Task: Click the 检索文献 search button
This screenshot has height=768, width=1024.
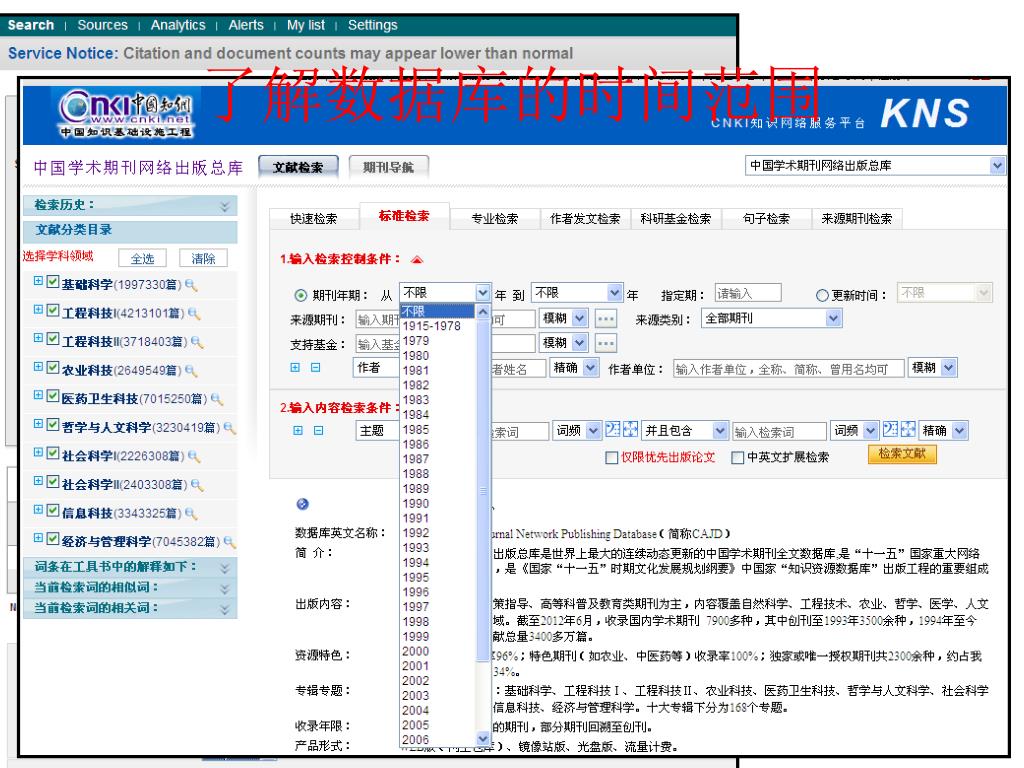Action: pos(902,454)
